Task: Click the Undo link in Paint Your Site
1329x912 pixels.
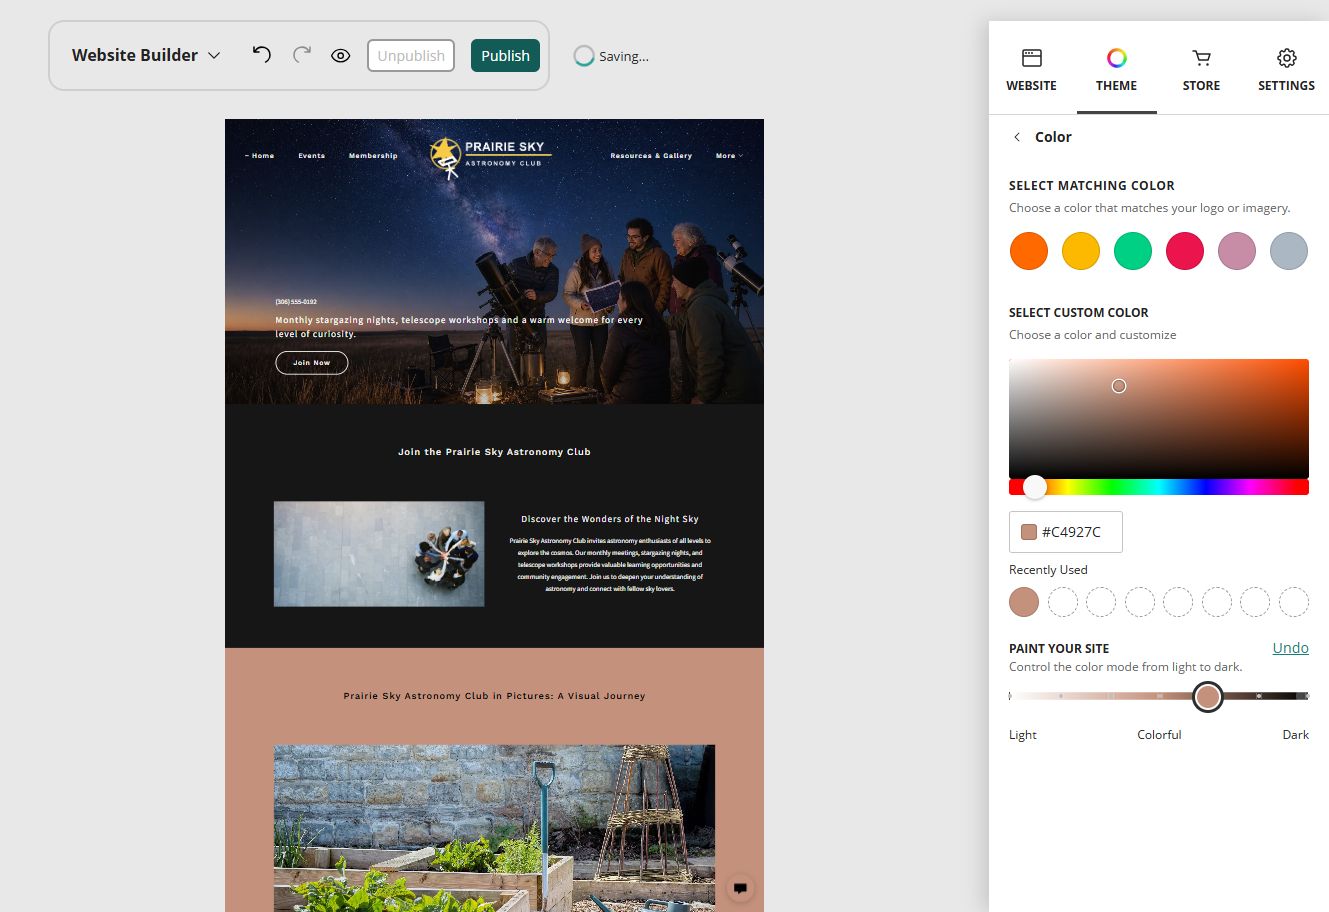Action: tap(1290, 648)
